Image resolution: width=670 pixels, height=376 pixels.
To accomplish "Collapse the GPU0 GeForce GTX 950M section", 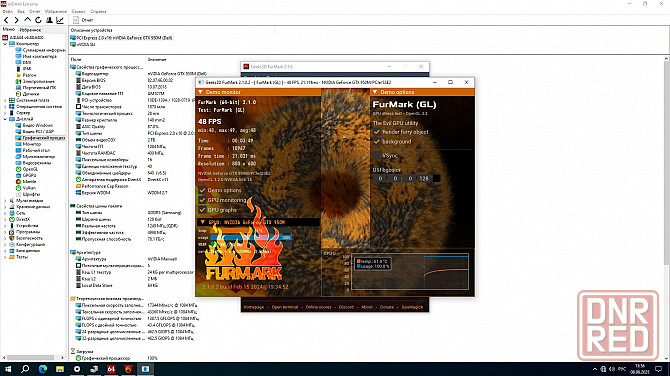I will coord(203,222).
